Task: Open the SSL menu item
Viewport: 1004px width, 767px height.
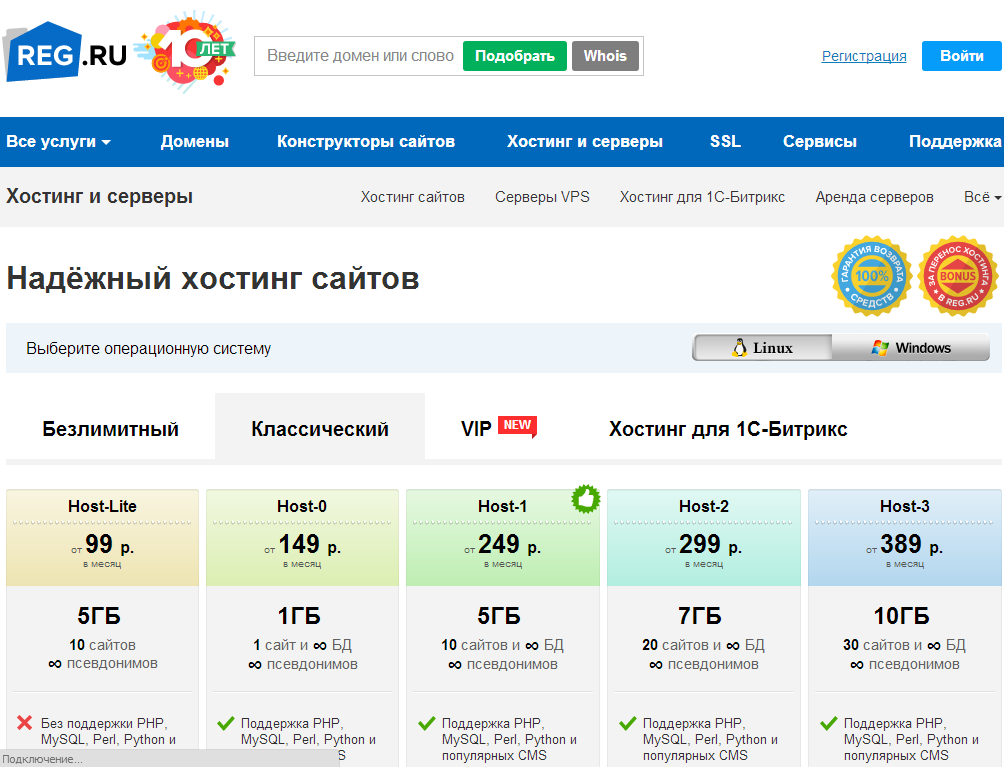Action: click(725, 141)
